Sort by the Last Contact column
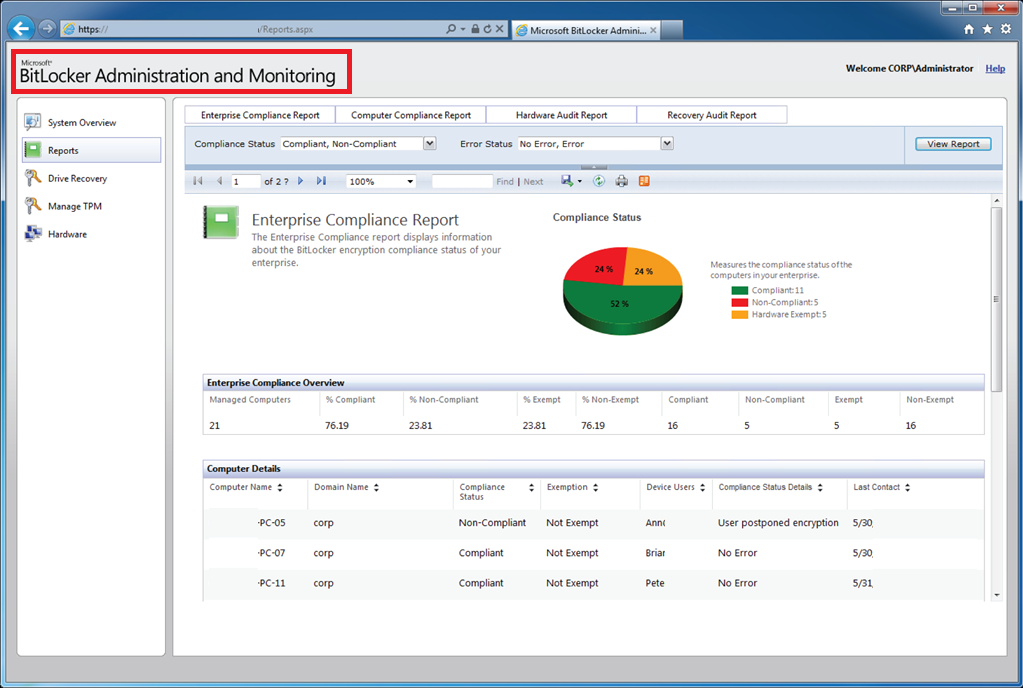1023x689 pixels. 908,487
